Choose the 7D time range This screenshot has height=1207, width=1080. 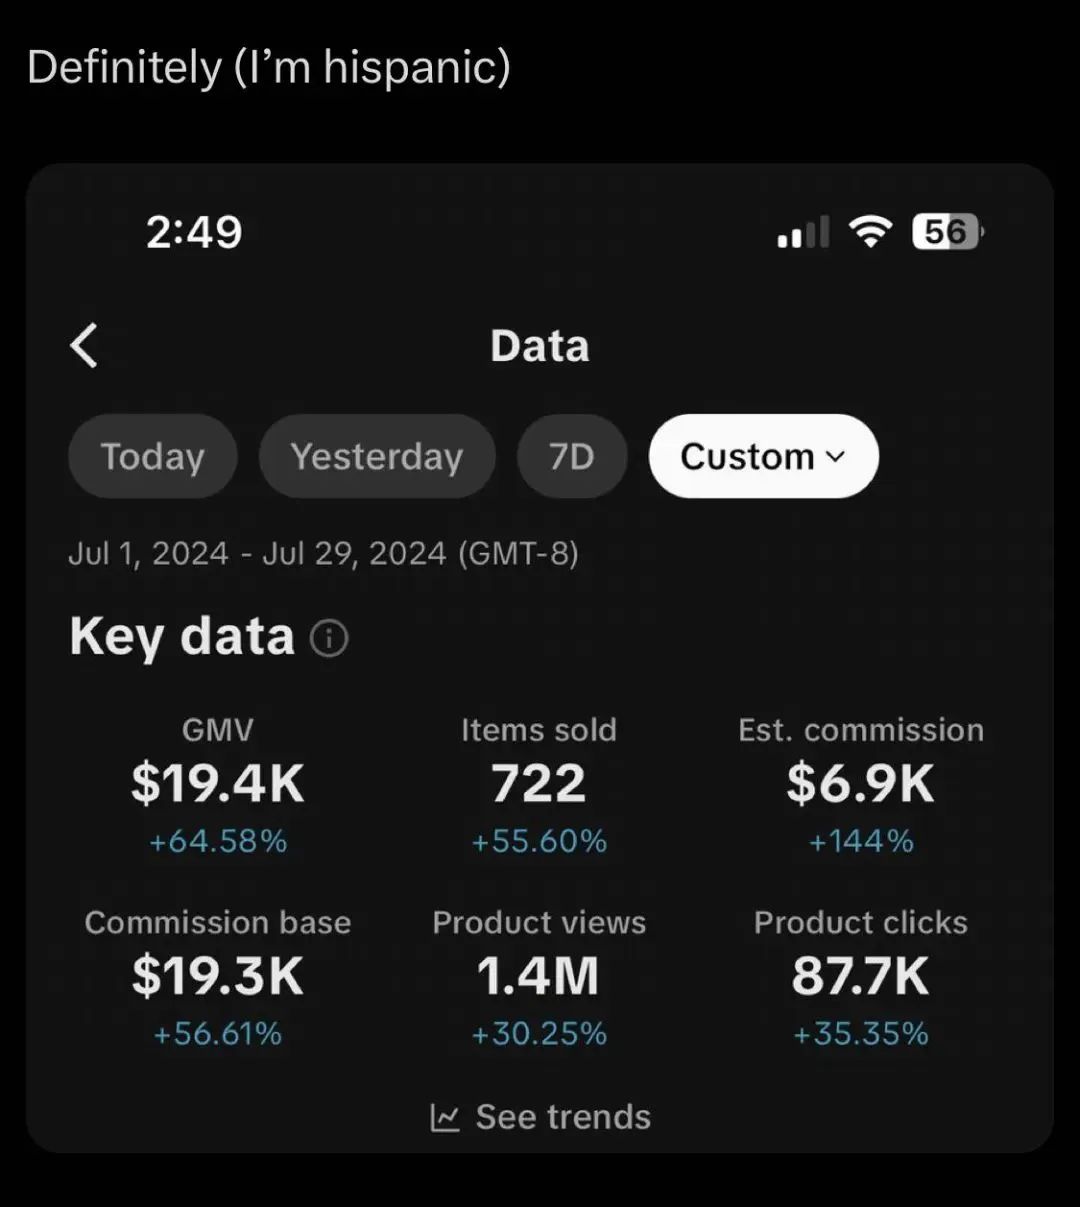coord(572,457)
